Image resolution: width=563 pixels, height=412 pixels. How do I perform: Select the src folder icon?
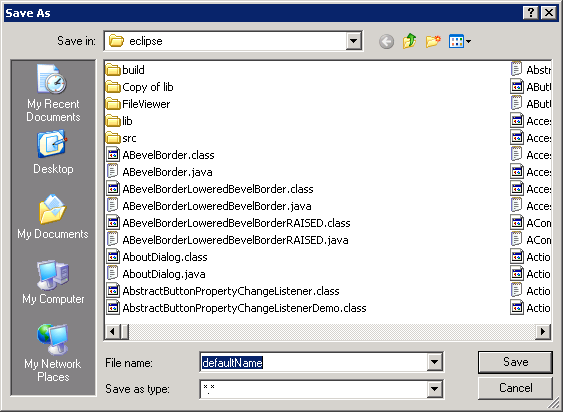point(113,138)
